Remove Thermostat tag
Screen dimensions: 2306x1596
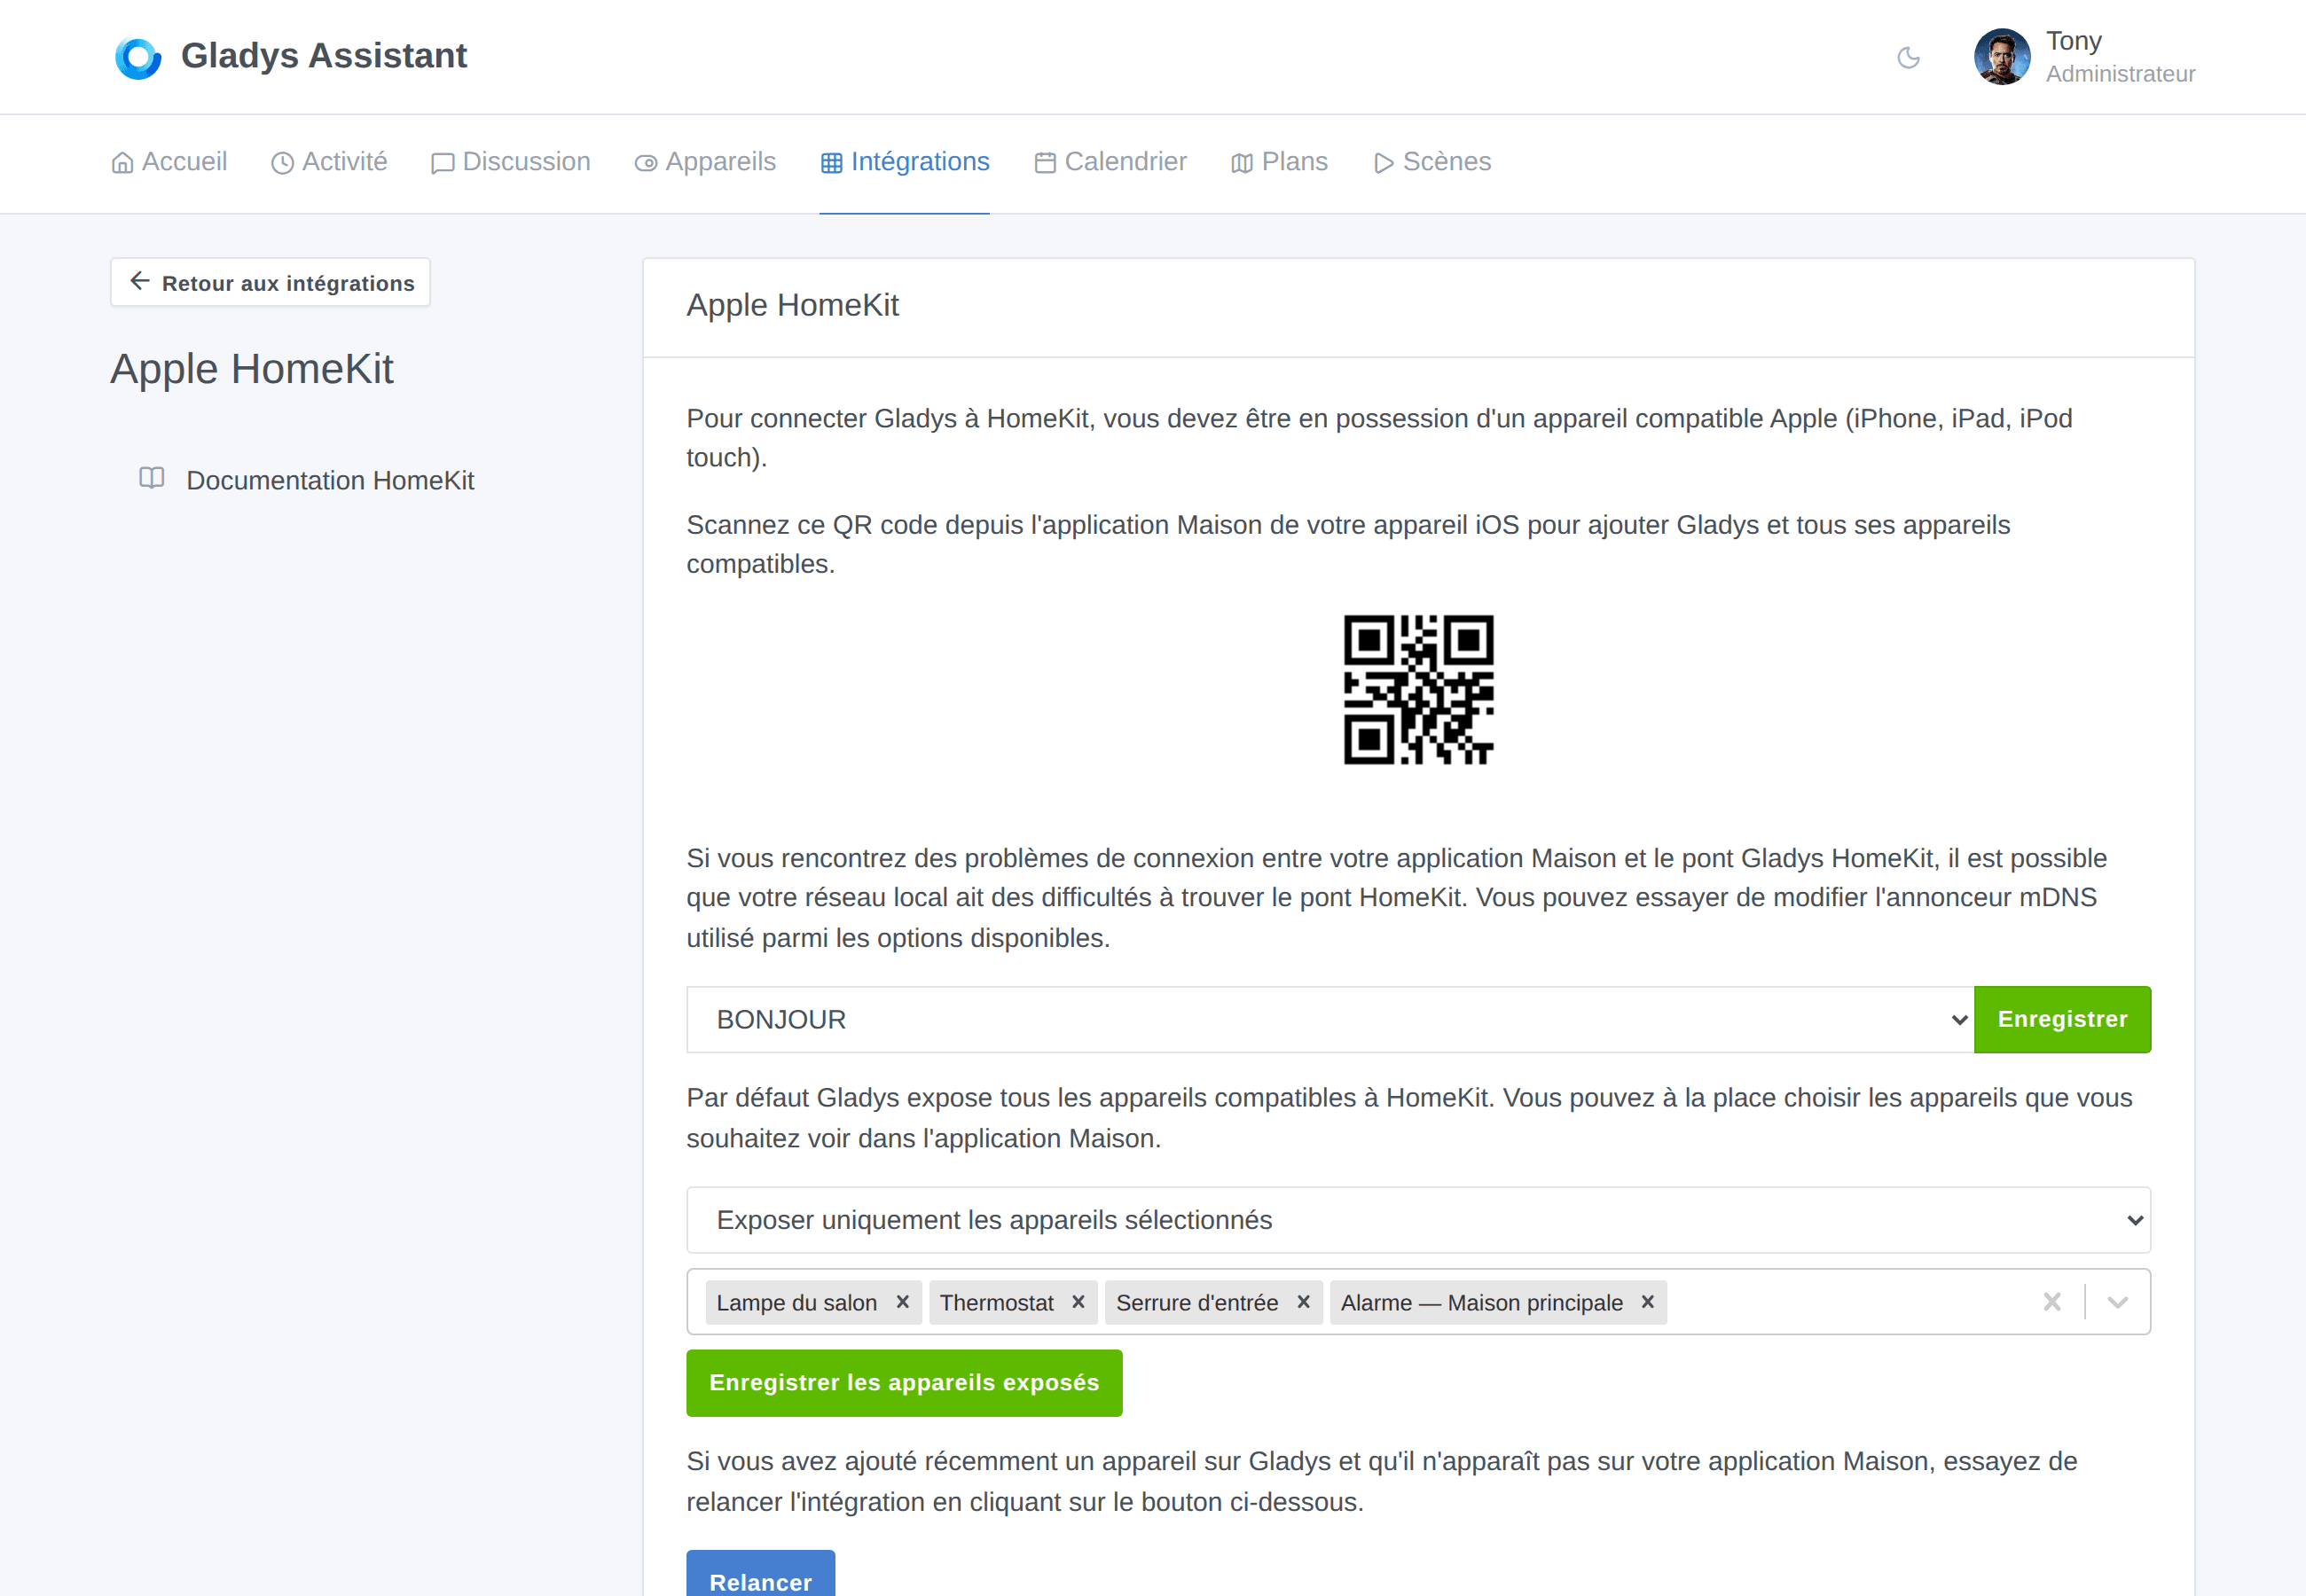(1078, 1302)
